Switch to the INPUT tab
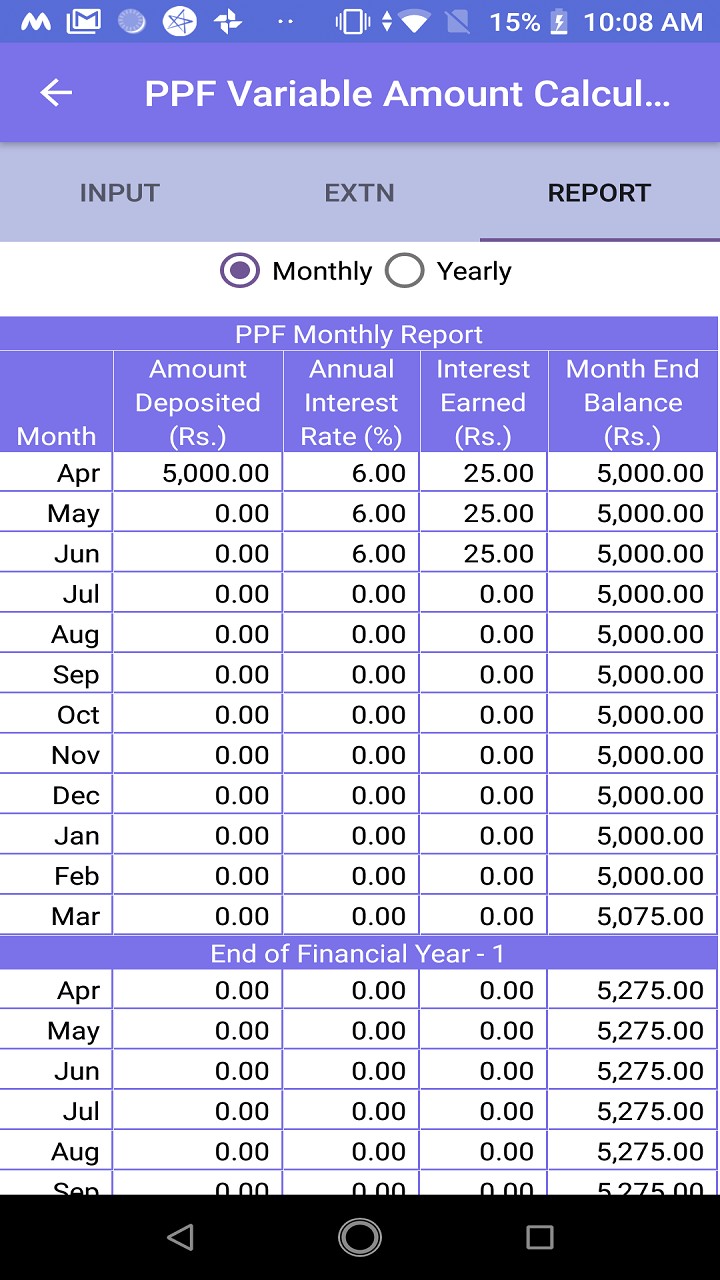Screen dimensions: 720x1280 (120, 193)
